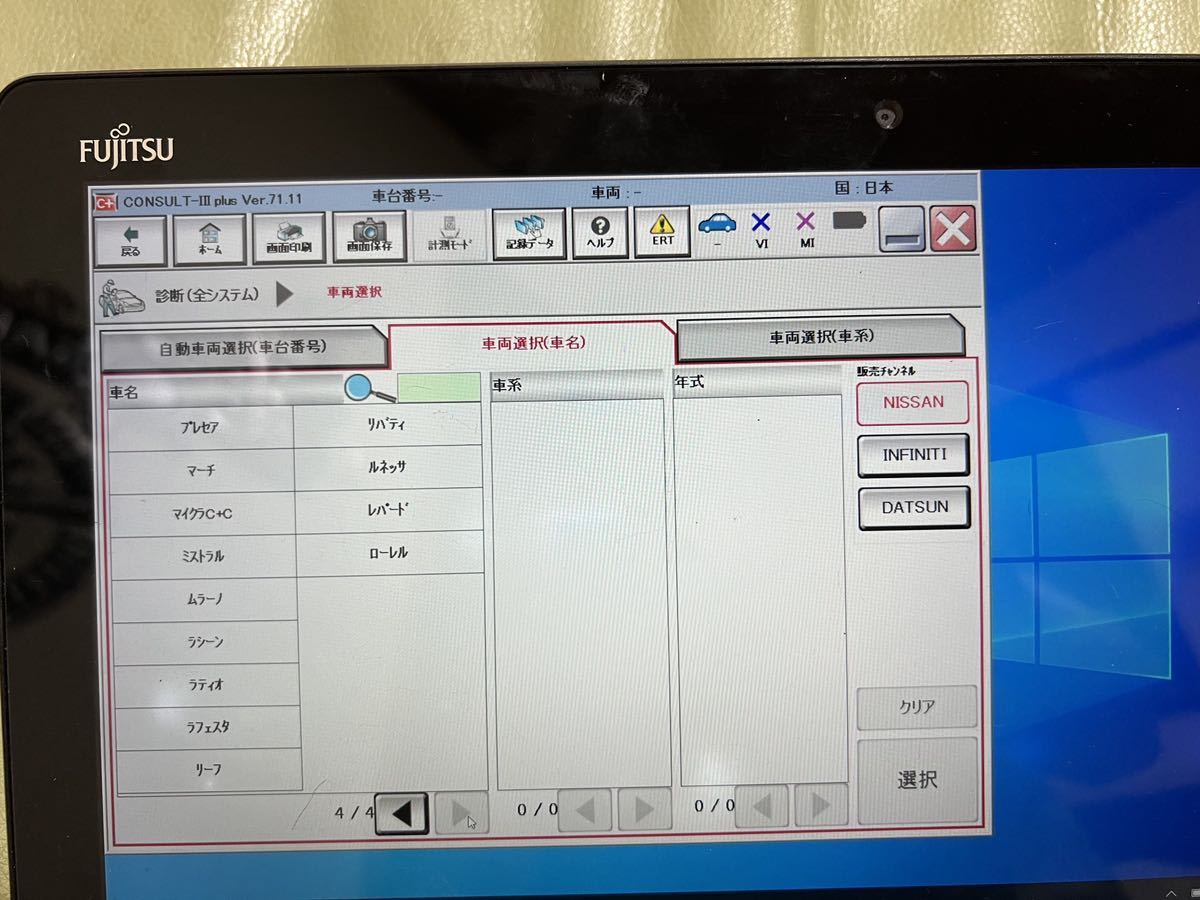
Task: Choose the ミストラル vehicle name
Action: coord(203,557)
